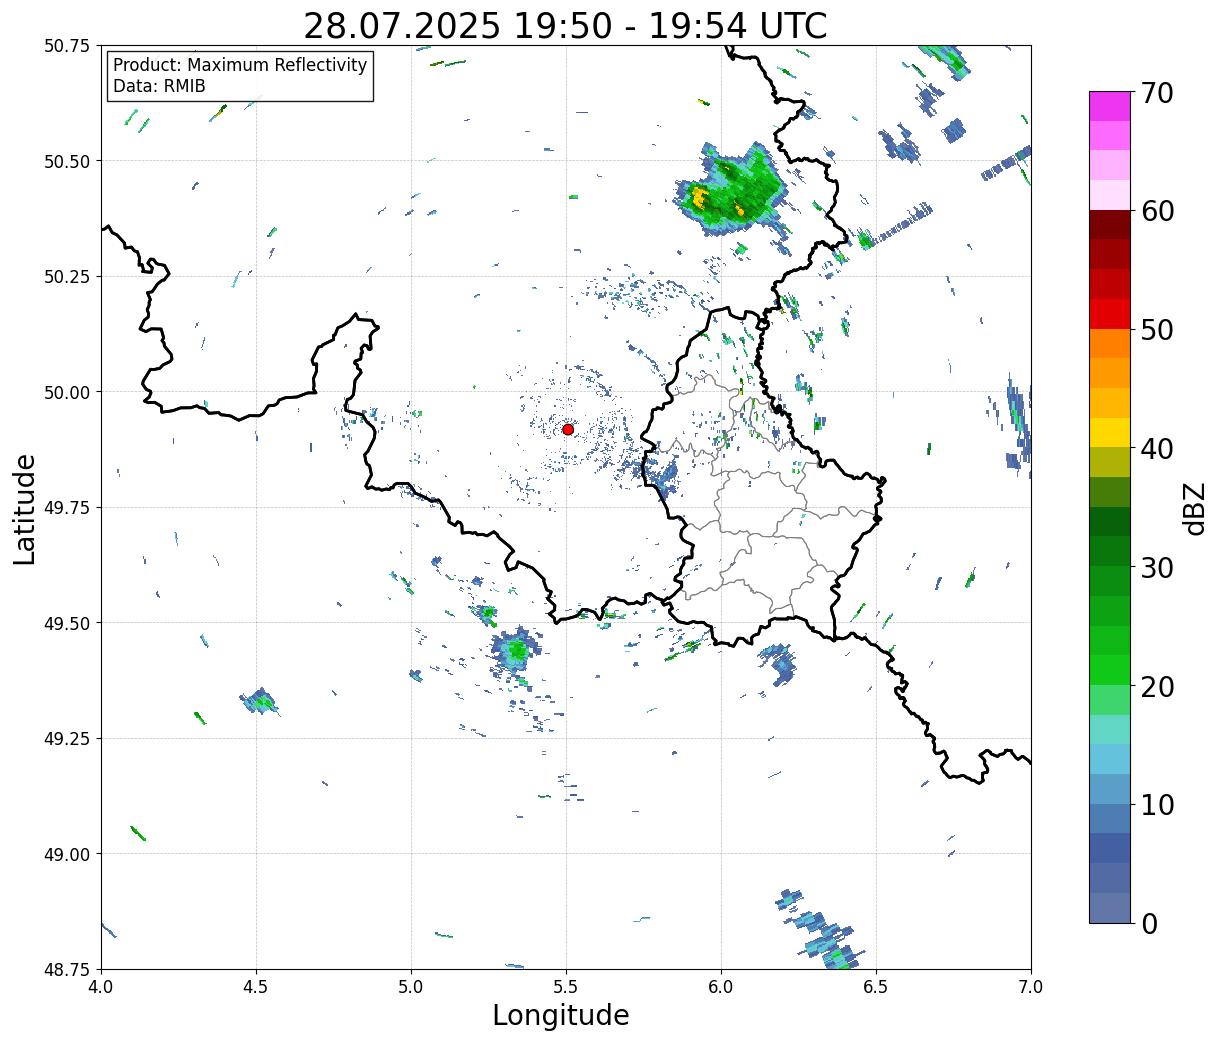
Task: Click the latitude tick label 48.75
Action: pyautogui.click(x=67, y=969)
